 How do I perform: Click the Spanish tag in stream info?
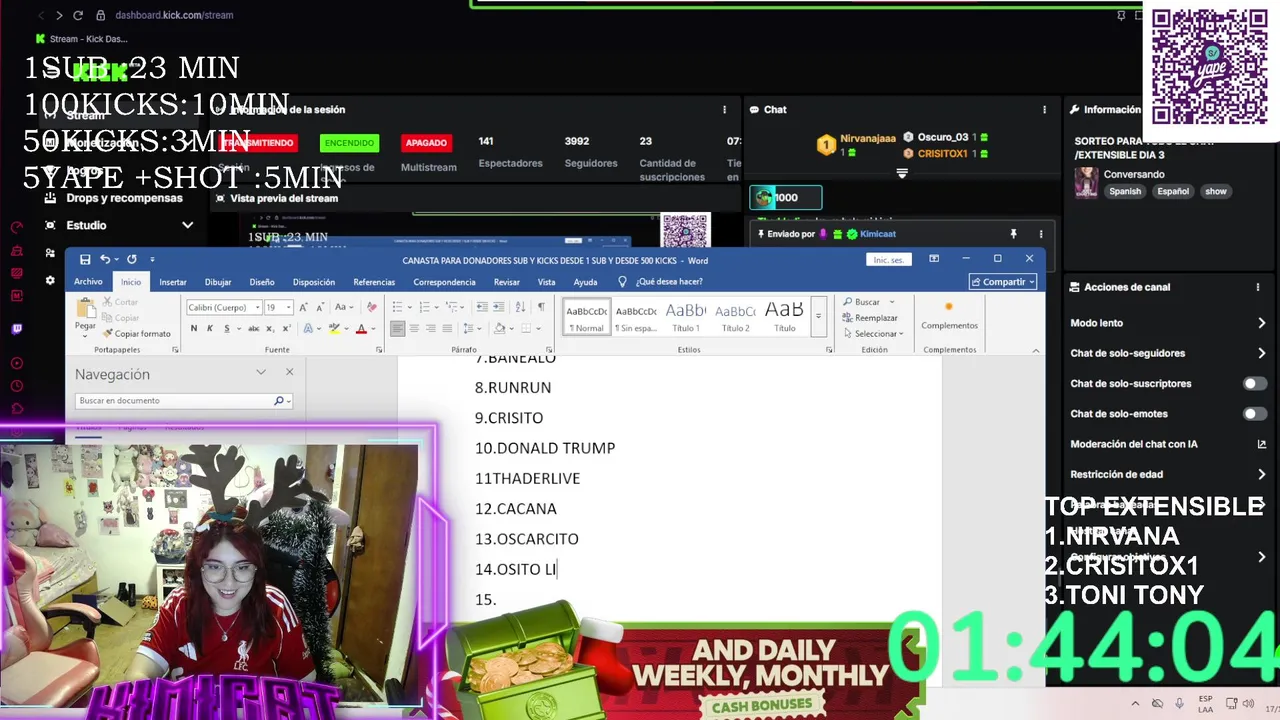pyautogui.click(x=1124, y=192)
